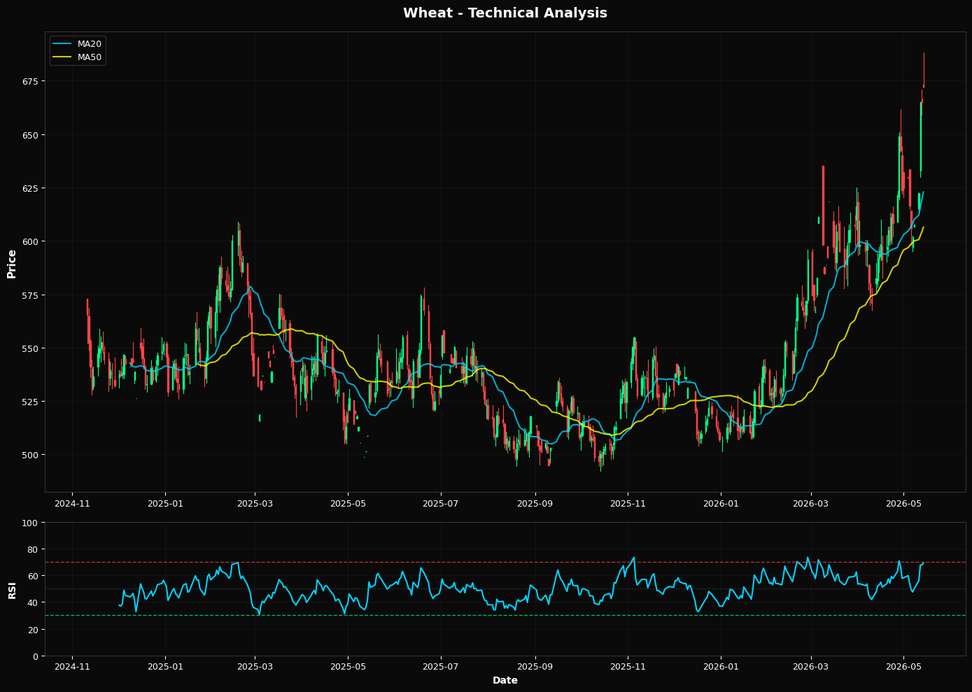Click the cyan MA20 line sample in legend

pos(63,44)
